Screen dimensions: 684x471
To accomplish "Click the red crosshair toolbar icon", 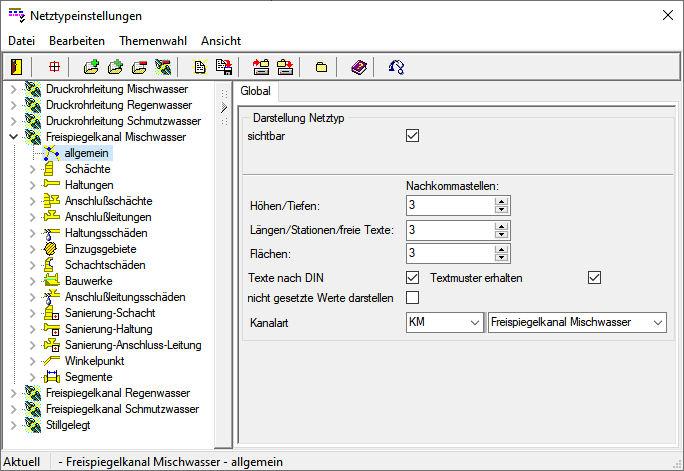I will 54,67.
